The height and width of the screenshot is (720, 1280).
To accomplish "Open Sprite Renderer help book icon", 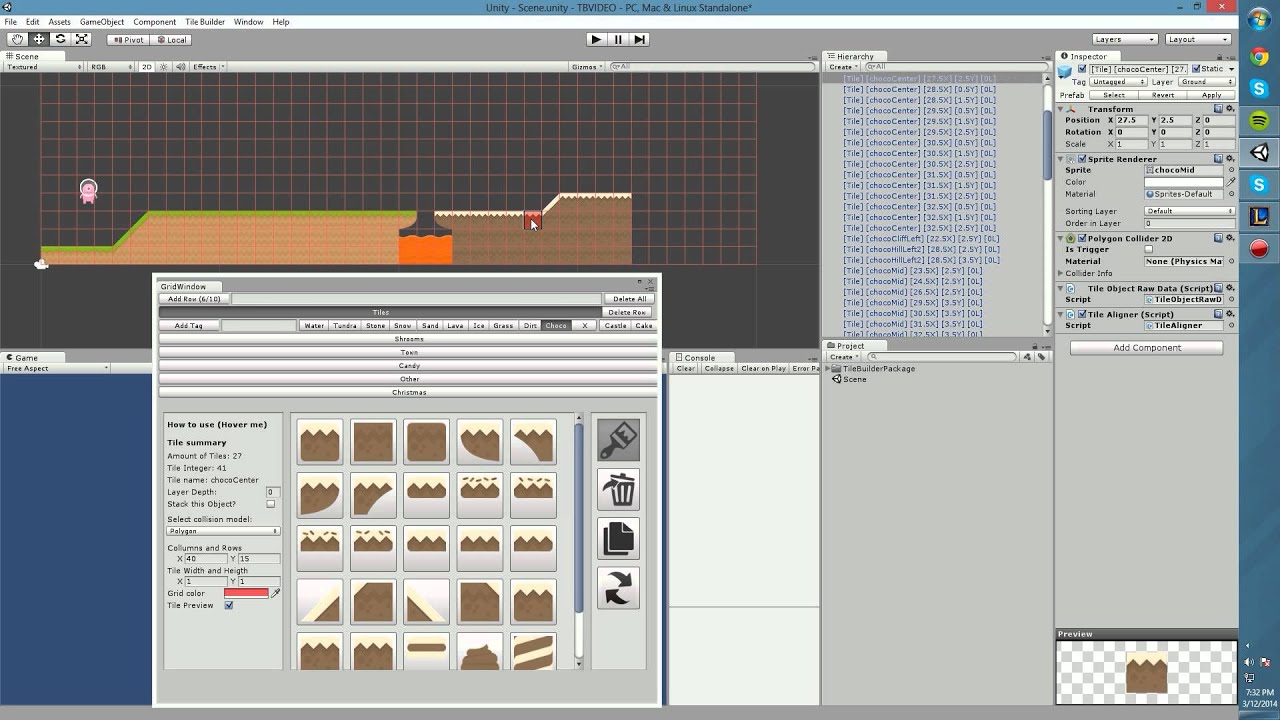I will pos(1218,159).
